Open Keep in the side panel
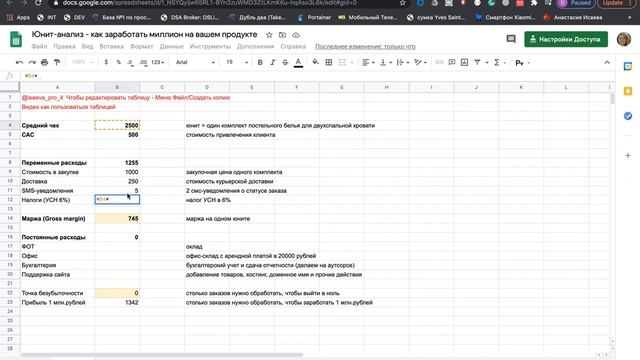Viewport: 640px width, 360px height. pos(628,91)
